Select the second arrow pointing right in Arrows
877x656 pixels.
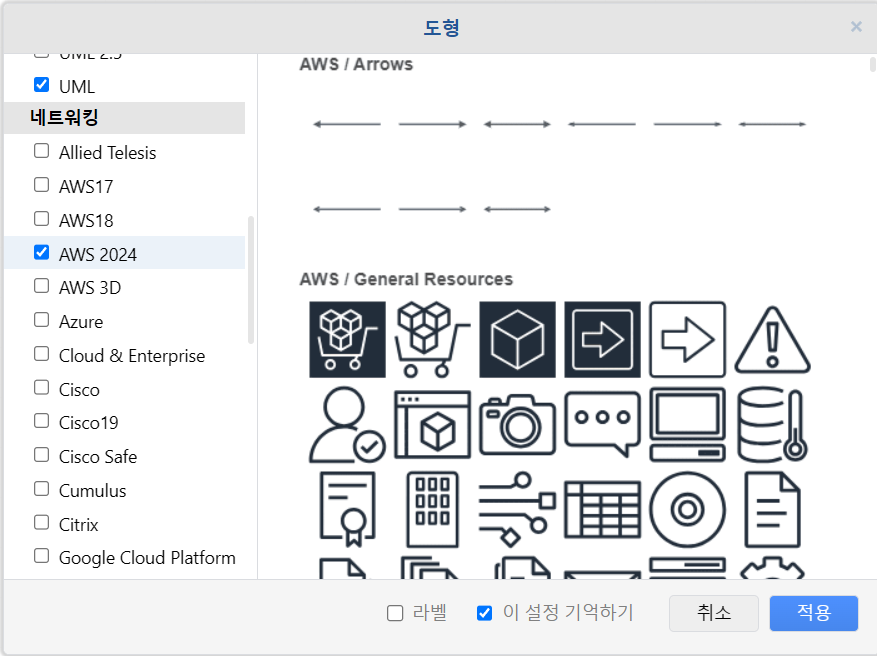pos(432,124)
